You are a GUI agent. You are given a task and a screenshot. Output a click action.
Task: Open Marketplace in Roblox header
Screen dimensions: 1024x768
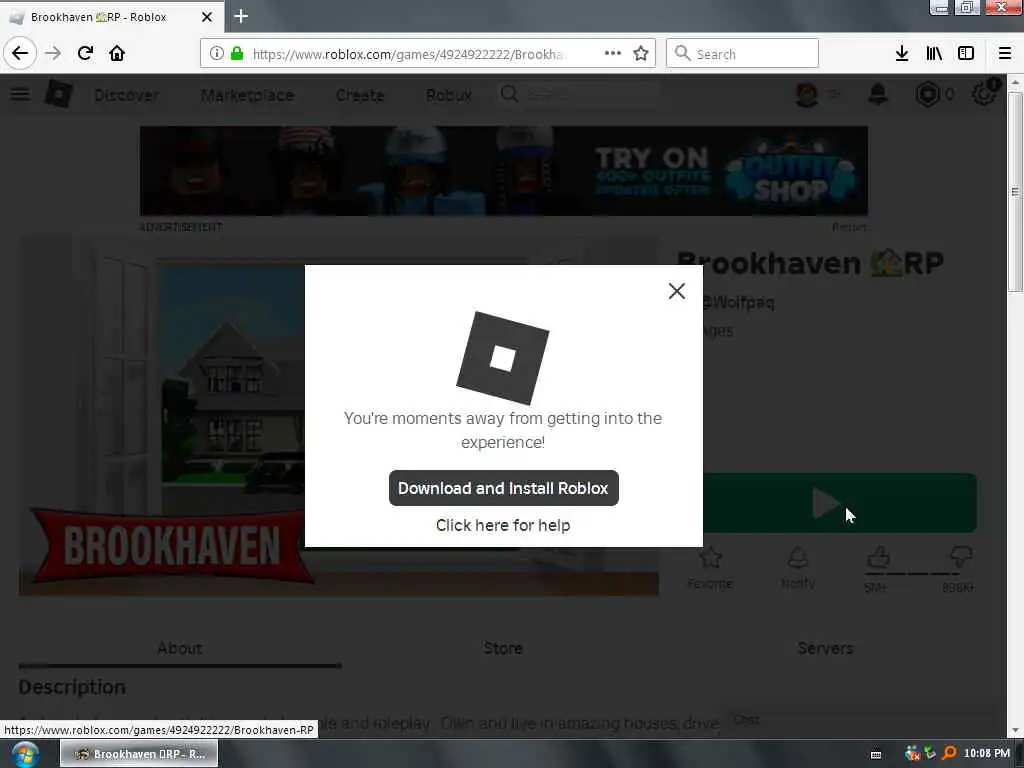(x=248, y=95)
